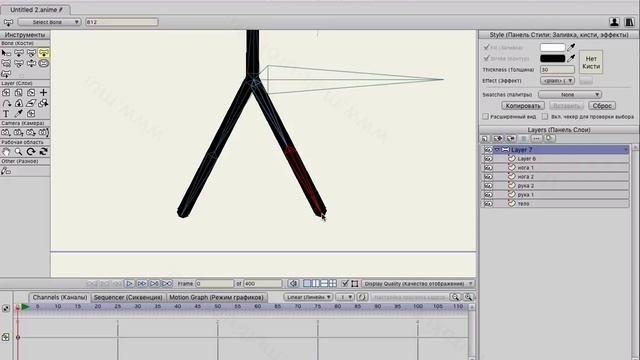Click the current Frame number field
640x360 pixels.
click(x=214, y=283)
